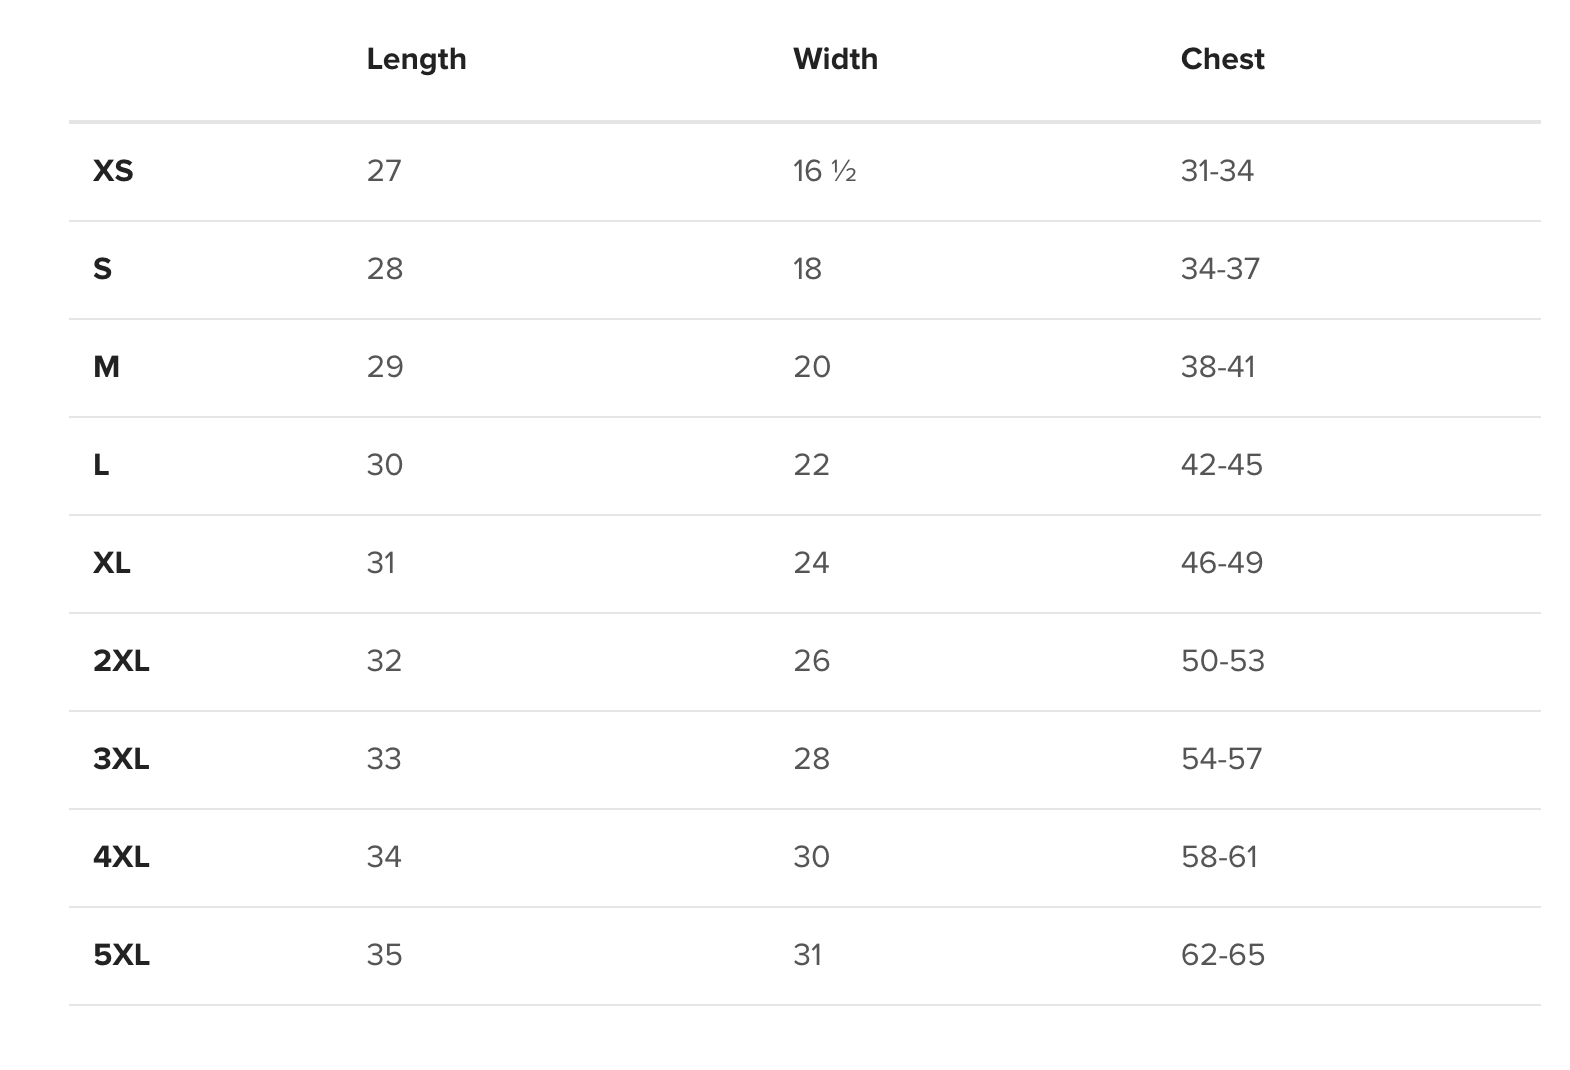Image resolution: width=1570 pixels, height=1070 pixels.
Task: Click the 2XL width value 26
Action: tap(812, 661)
